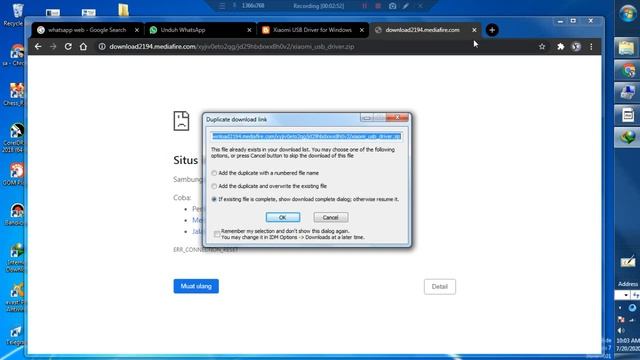
Task: Take a screenshot with recorder camera icon
Action: [x=392, y=6]
